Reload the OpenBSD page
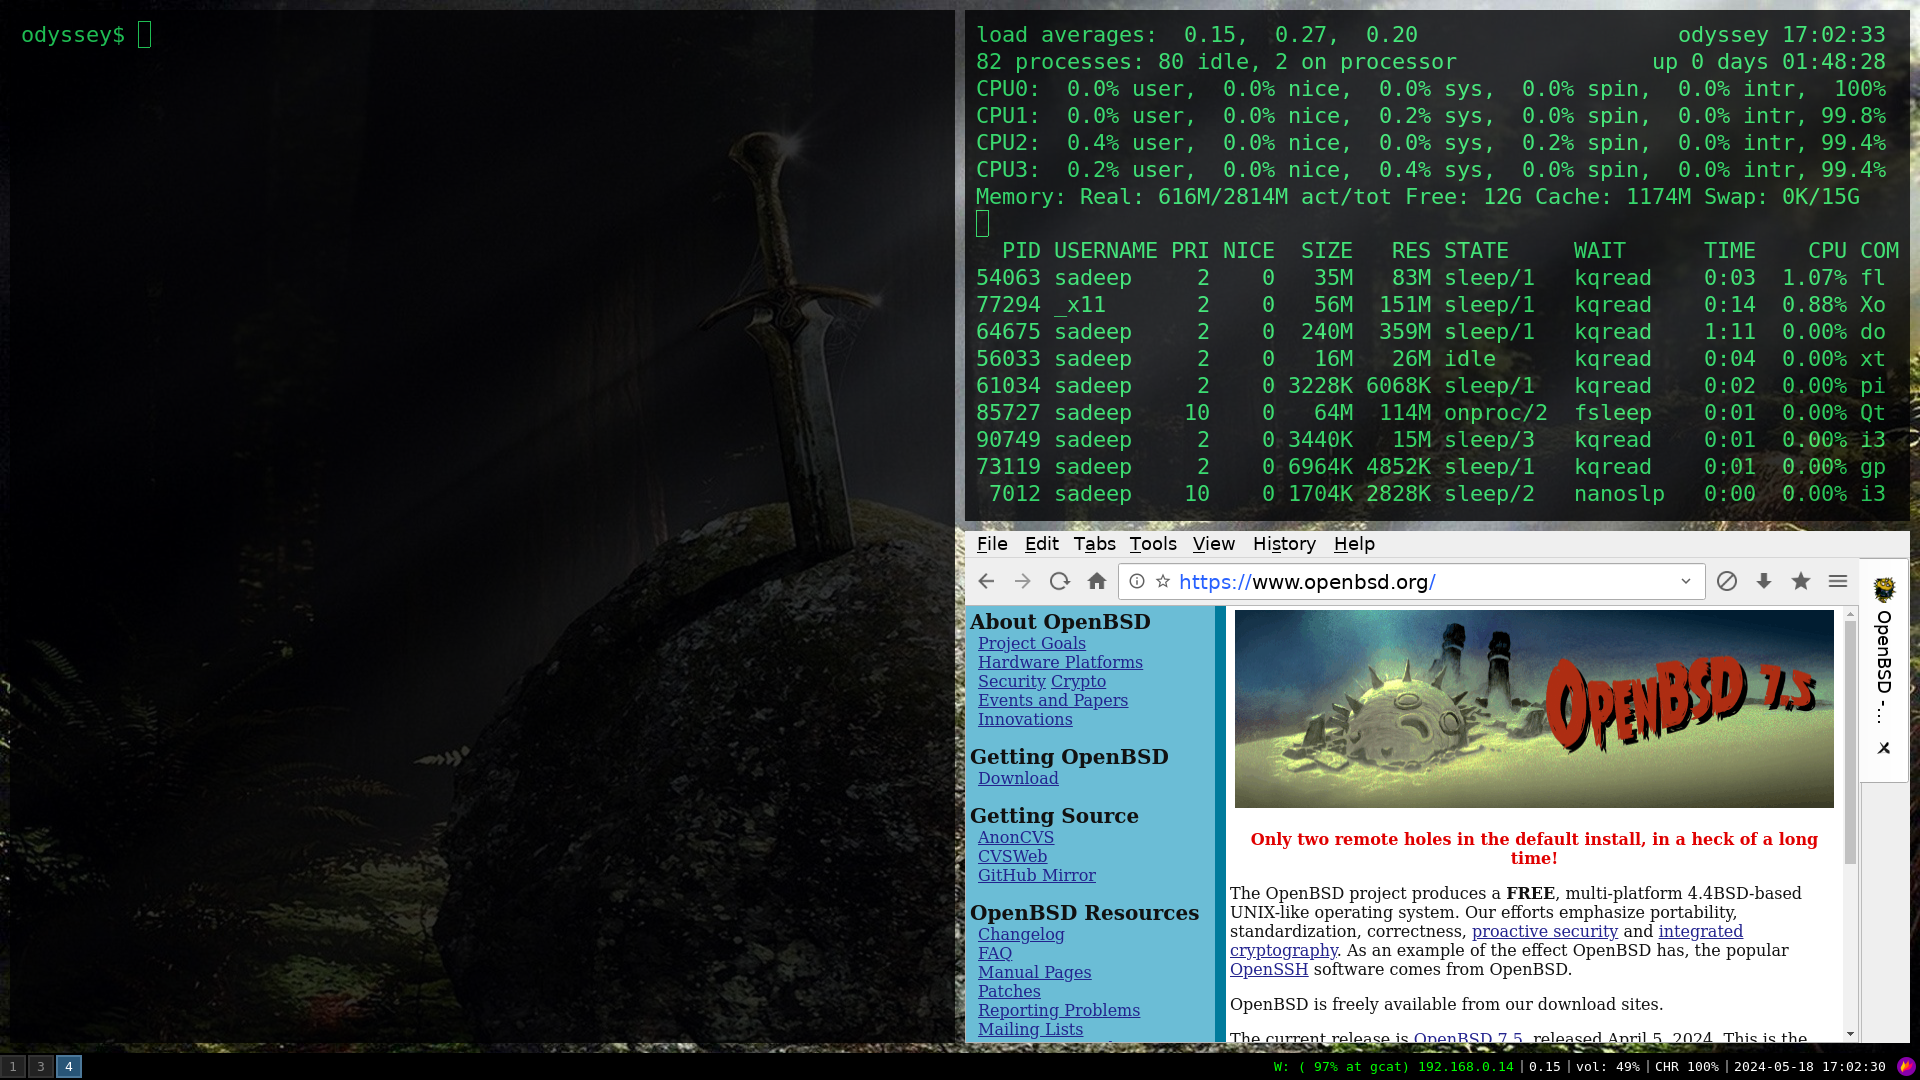Viewport: 1920px width, 1080px height. (1059, 581)
